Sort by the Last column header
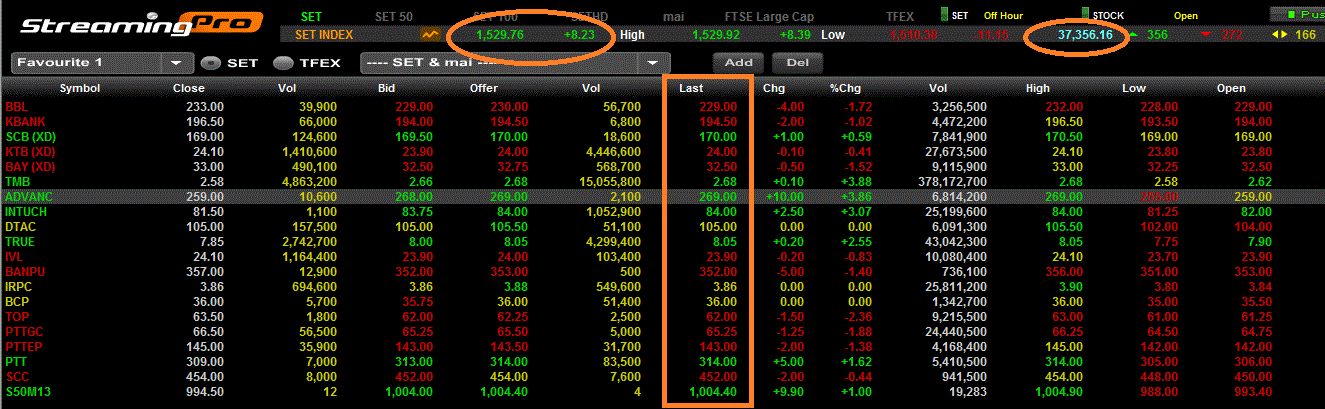This screenshot has width=1325, height=409. click(x=691, y=88)
